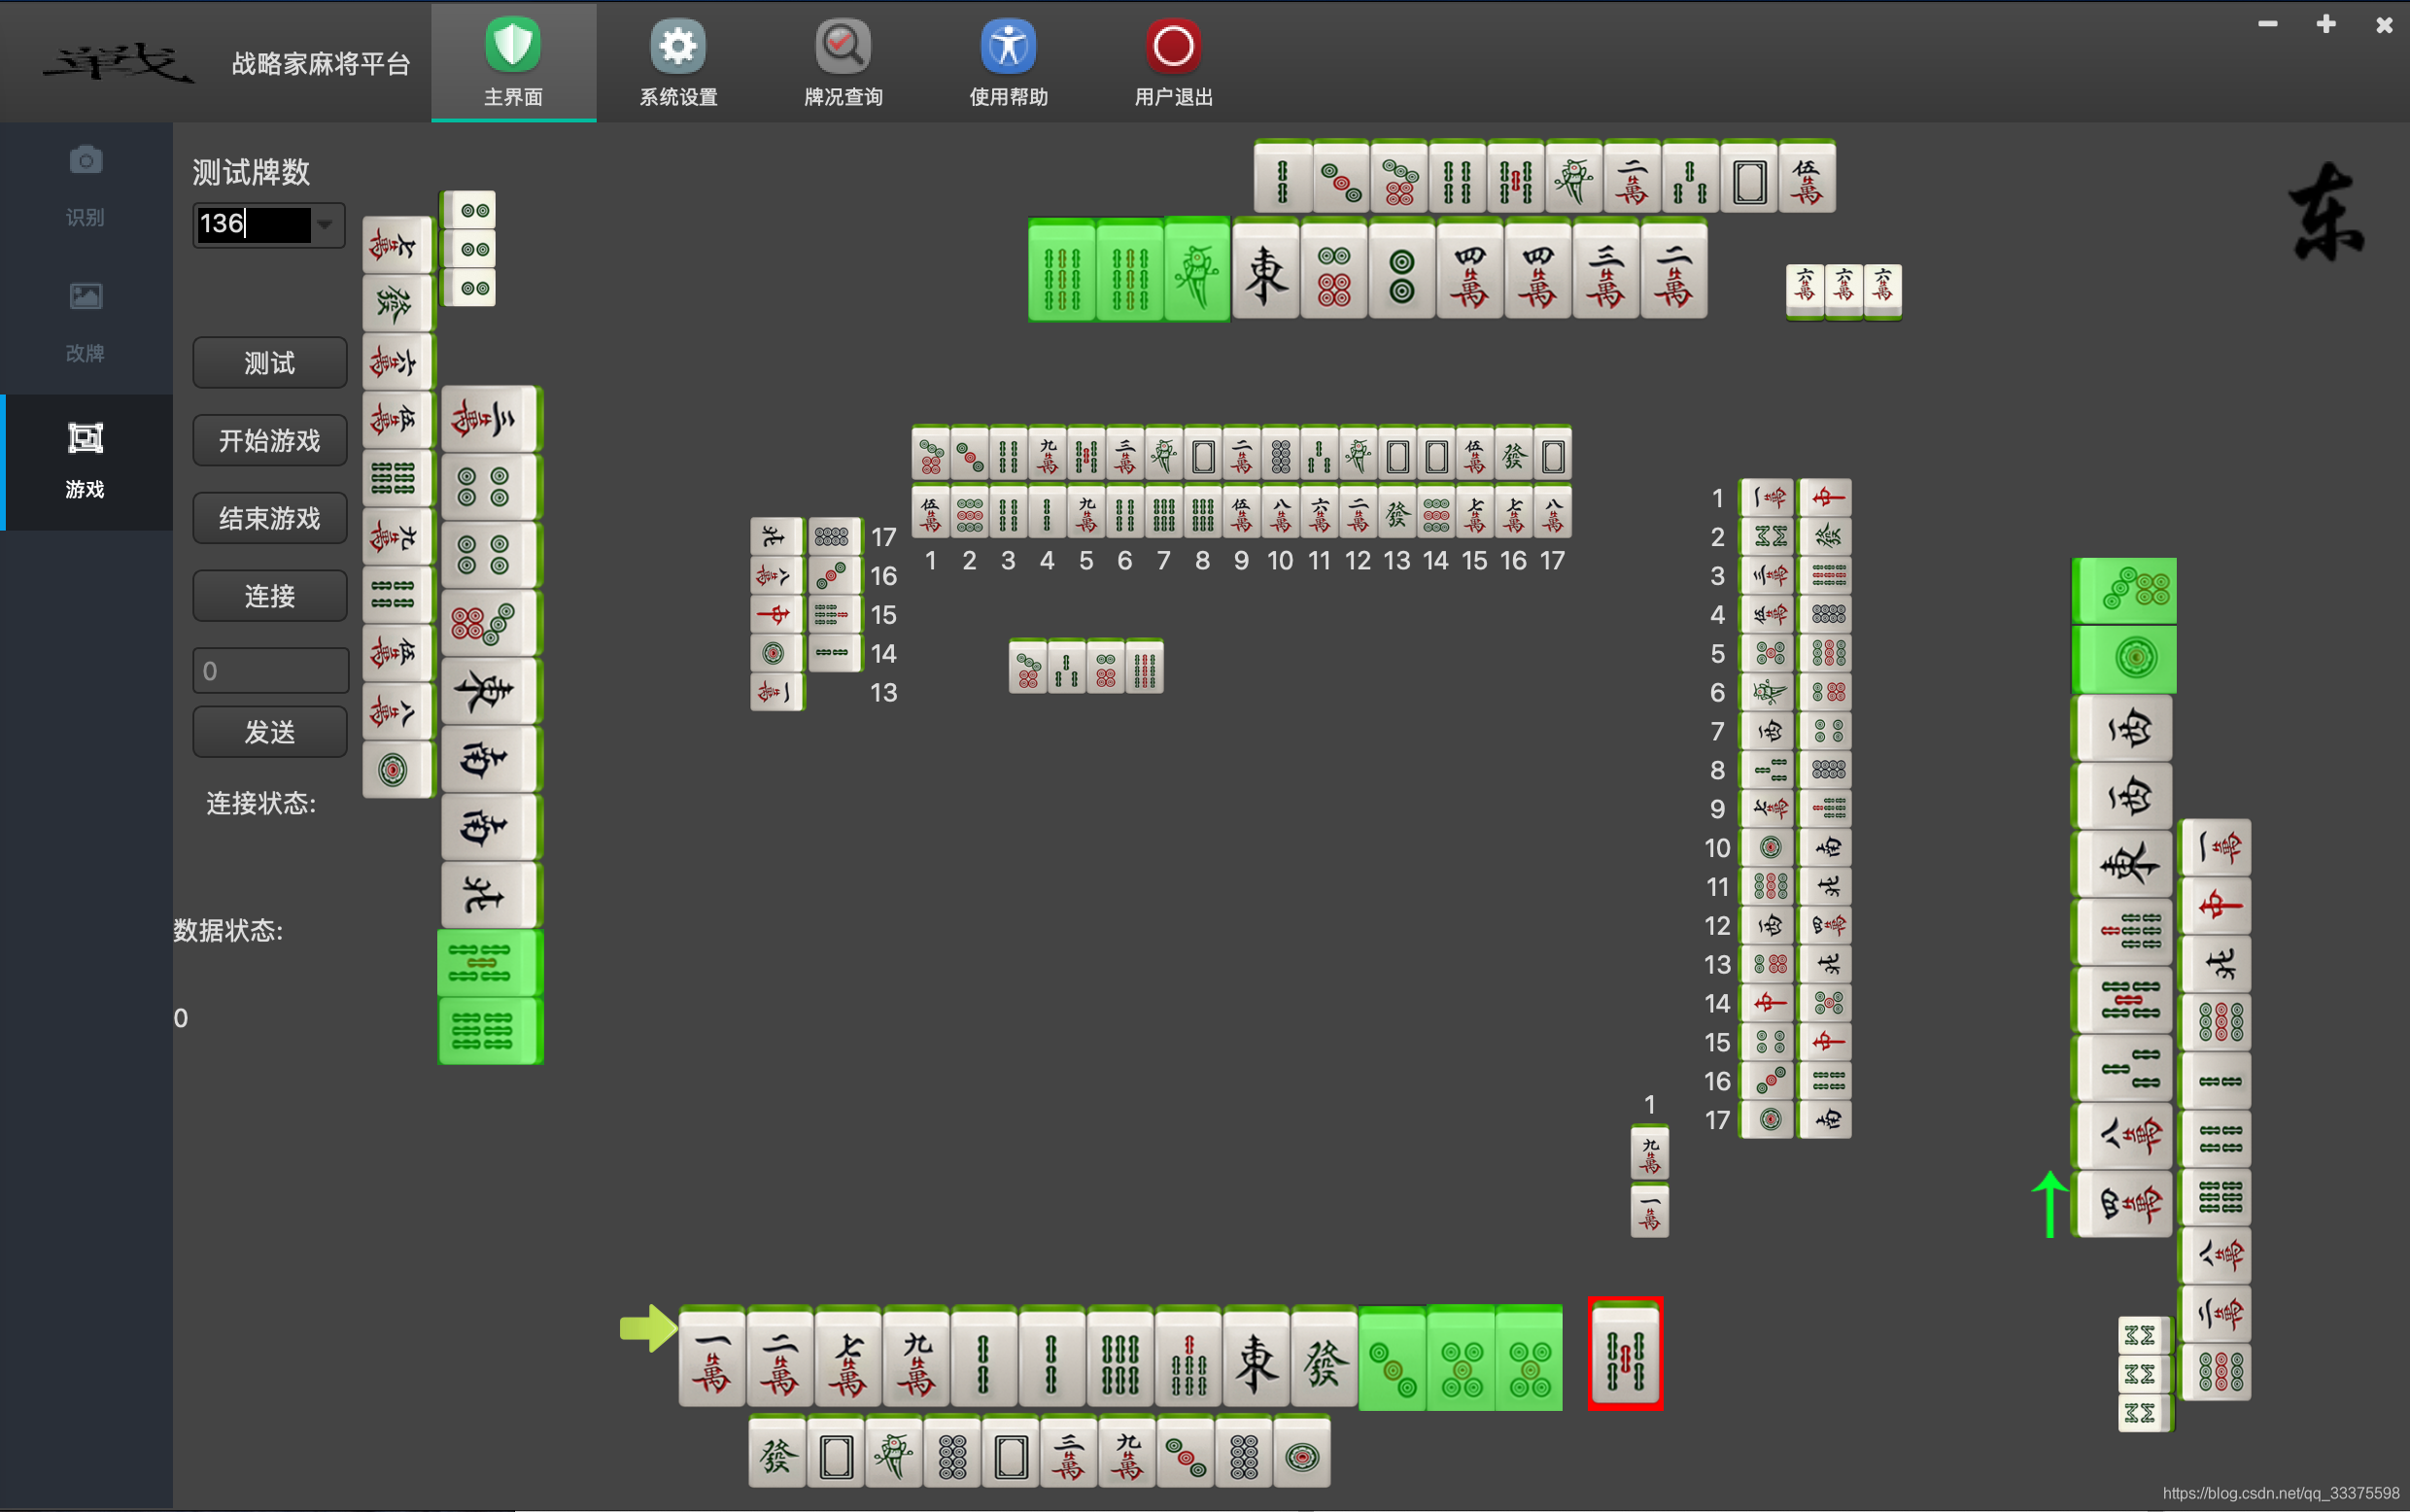Switch to the 主界面 tab
The image size is (2410, 1512).
pos(513,62)
